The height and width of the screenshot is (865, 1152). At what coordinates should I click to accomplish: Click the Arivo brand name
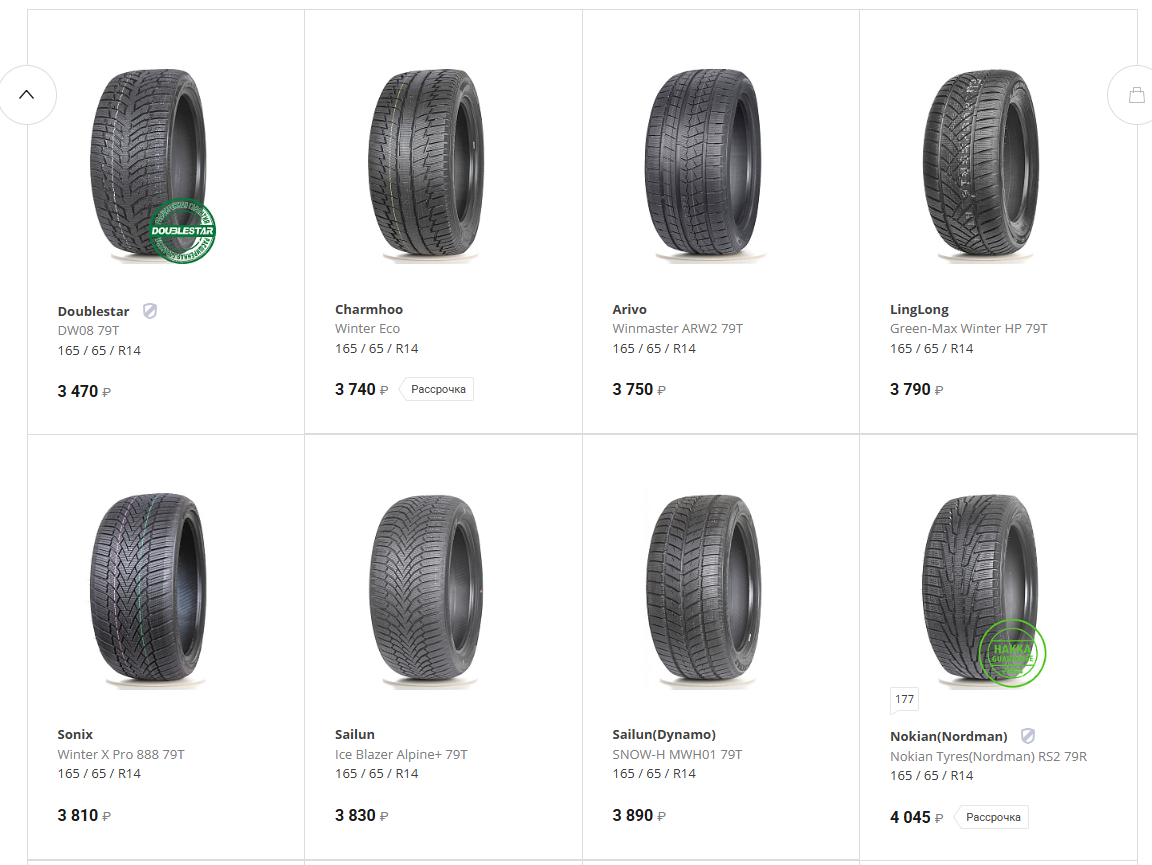point(629,310)
